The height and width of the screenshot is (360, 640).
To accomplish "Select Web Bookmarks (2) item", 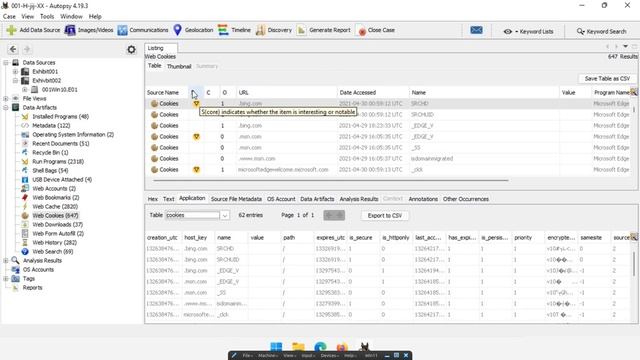I will click(56, 198).
